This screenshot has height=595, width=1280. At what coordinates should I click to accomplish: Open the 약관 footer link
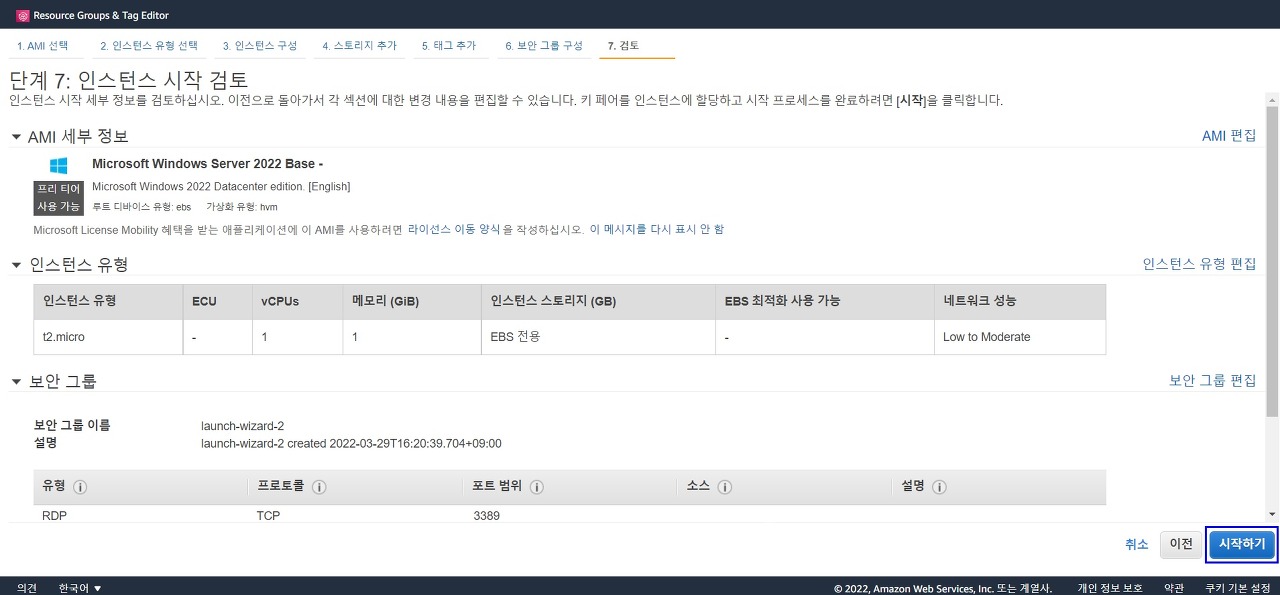[1174, 588]
